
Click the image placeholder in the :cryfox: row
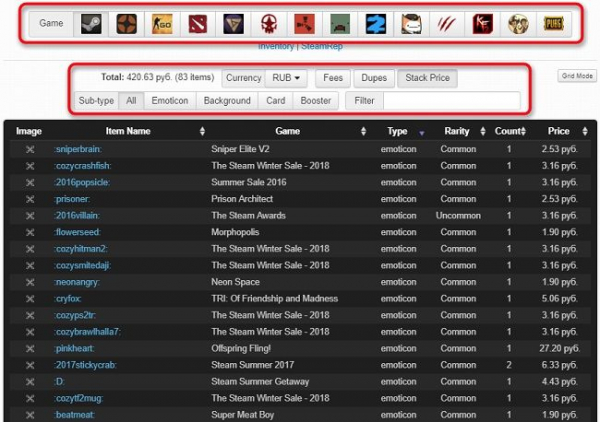(x=30, y=299)
